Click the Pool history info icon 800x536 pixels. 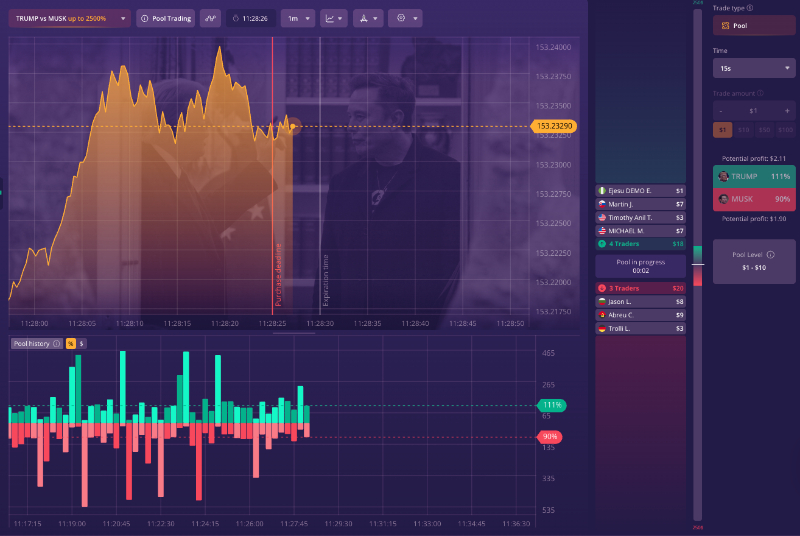pos(57,343)
